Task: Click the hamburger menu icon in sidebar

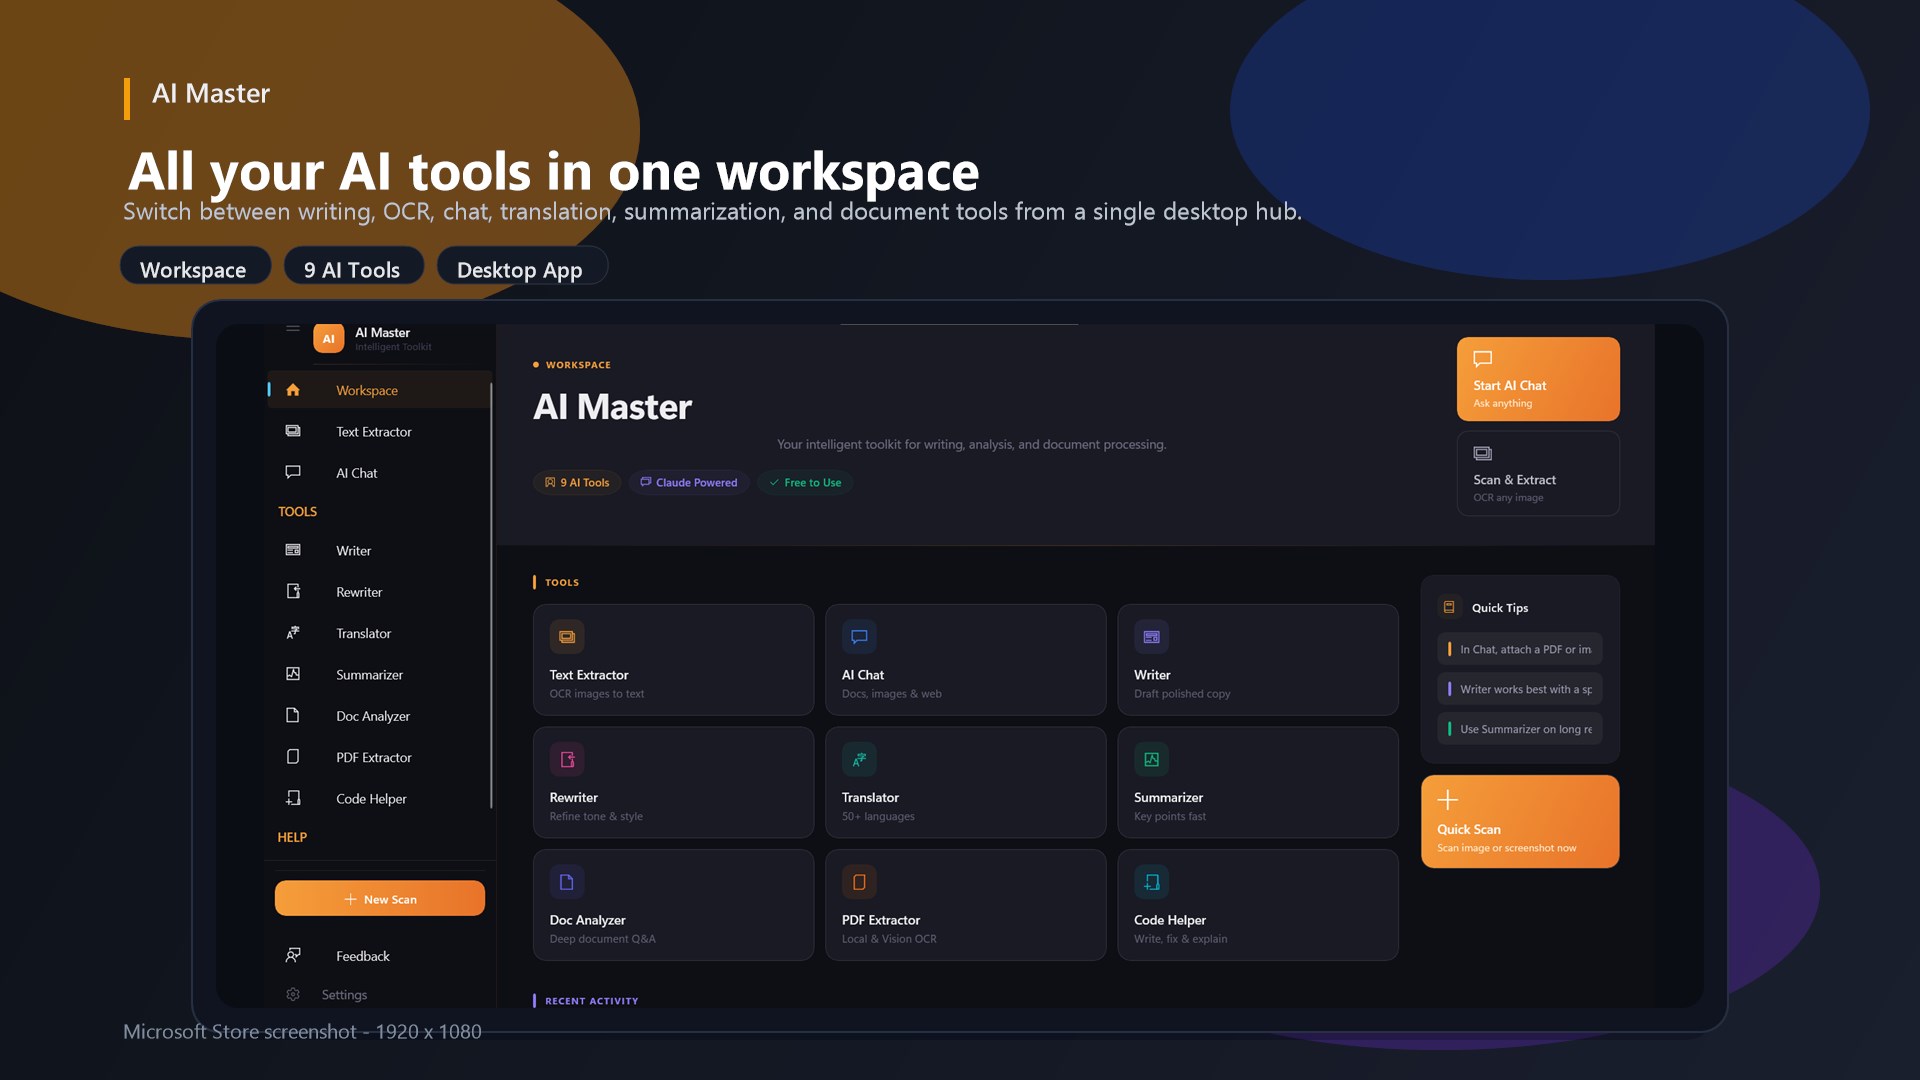Action: coord(292,328)
